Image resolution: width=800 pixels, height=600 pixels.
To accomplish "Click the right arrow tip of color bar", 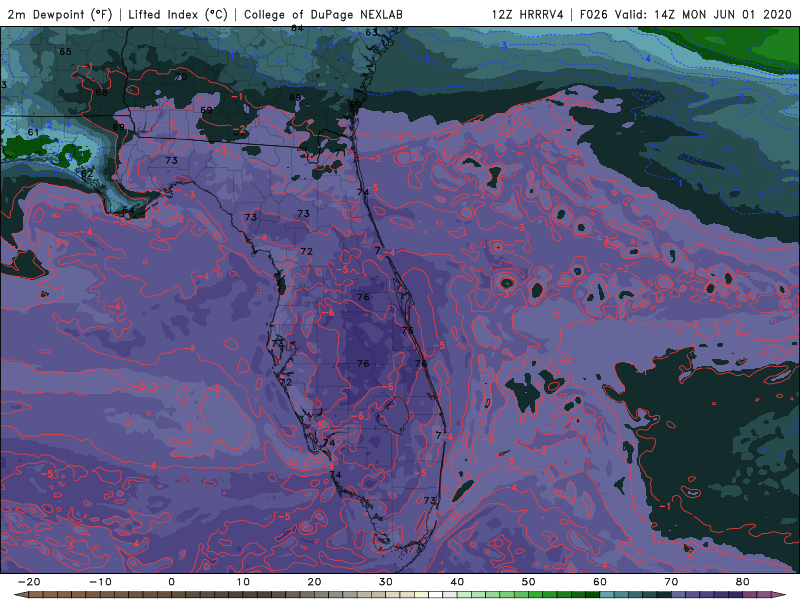I will pos(780,595).
